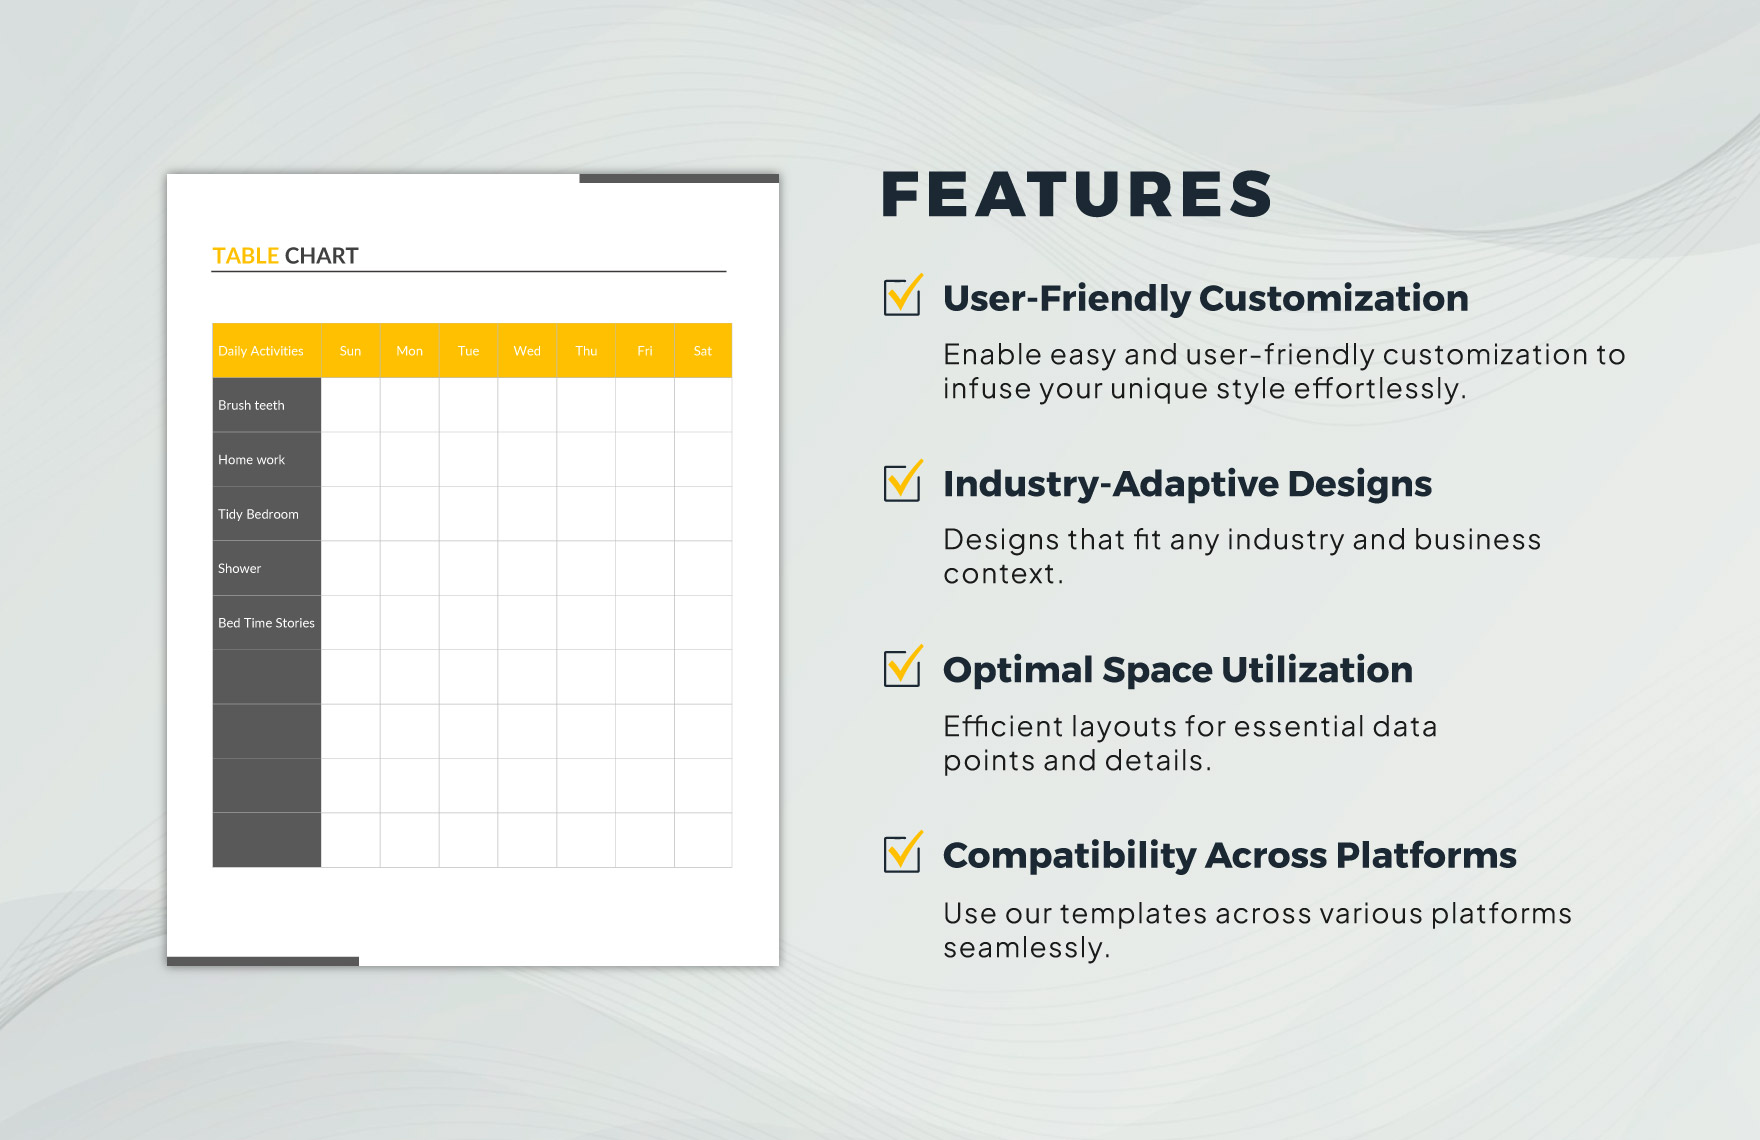Click the Industry-Adaptive Designs heading

(1187, 484)
